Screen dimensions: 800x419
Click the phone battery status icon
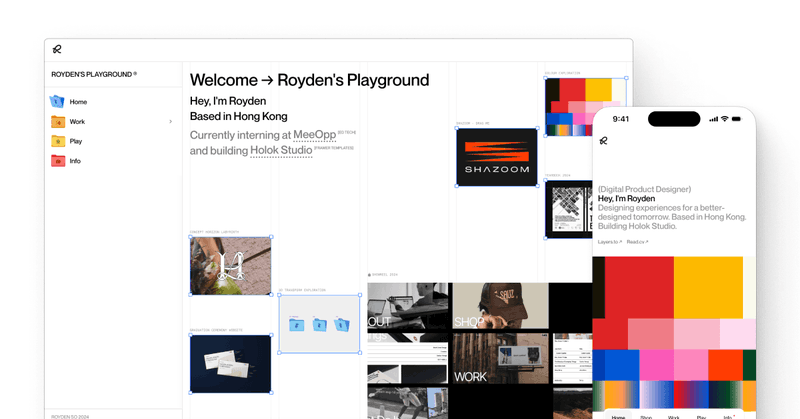point(736,119)
